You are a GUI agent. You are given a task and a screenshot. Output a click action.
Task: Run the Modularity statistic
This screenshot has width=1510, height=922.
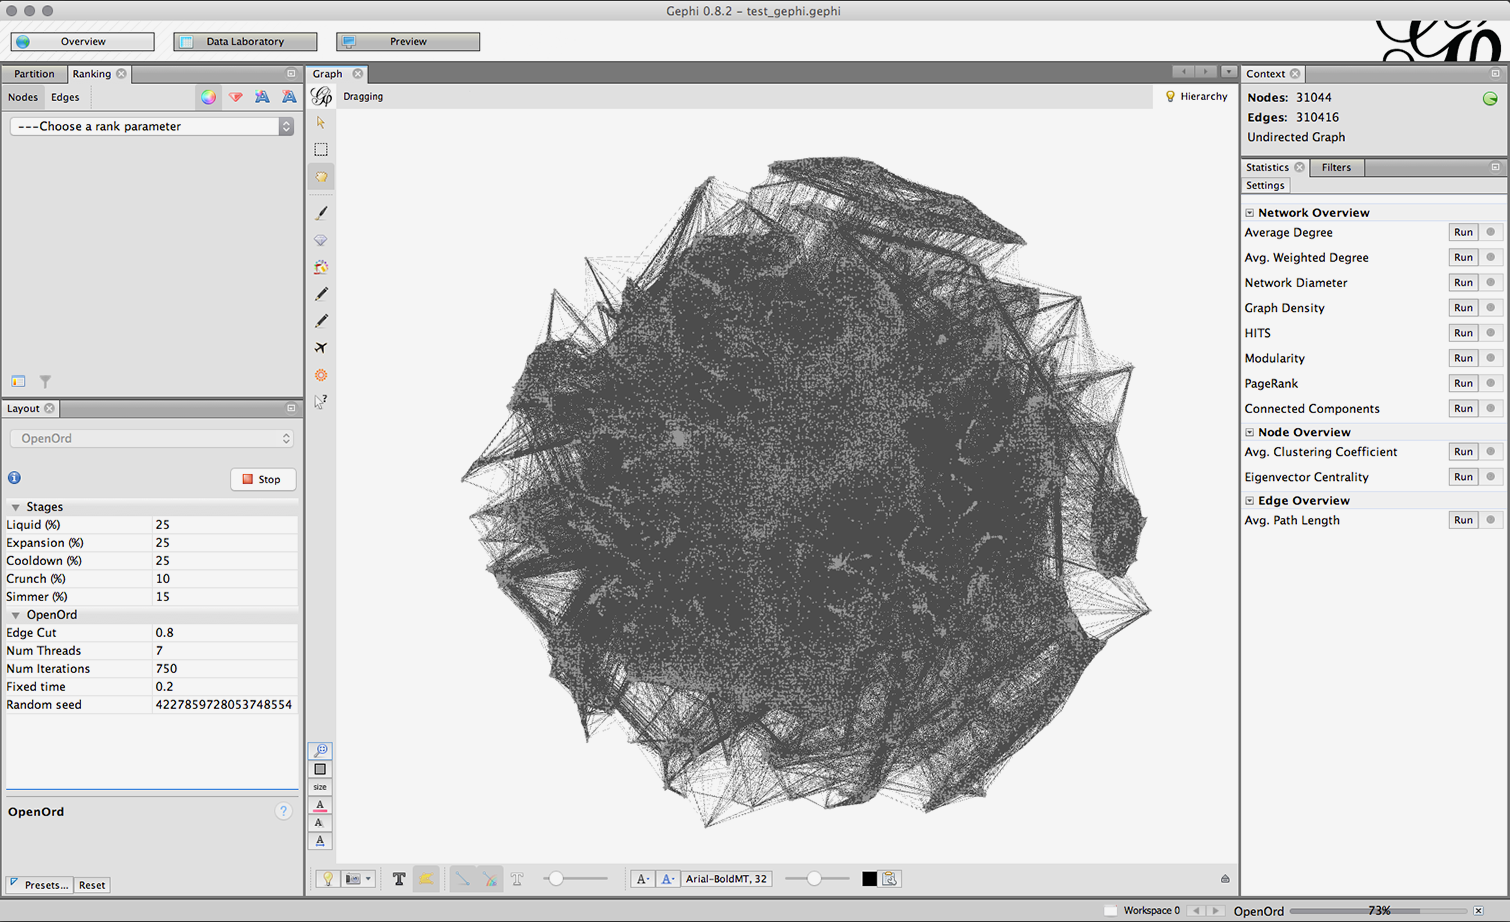[1462, 358]
